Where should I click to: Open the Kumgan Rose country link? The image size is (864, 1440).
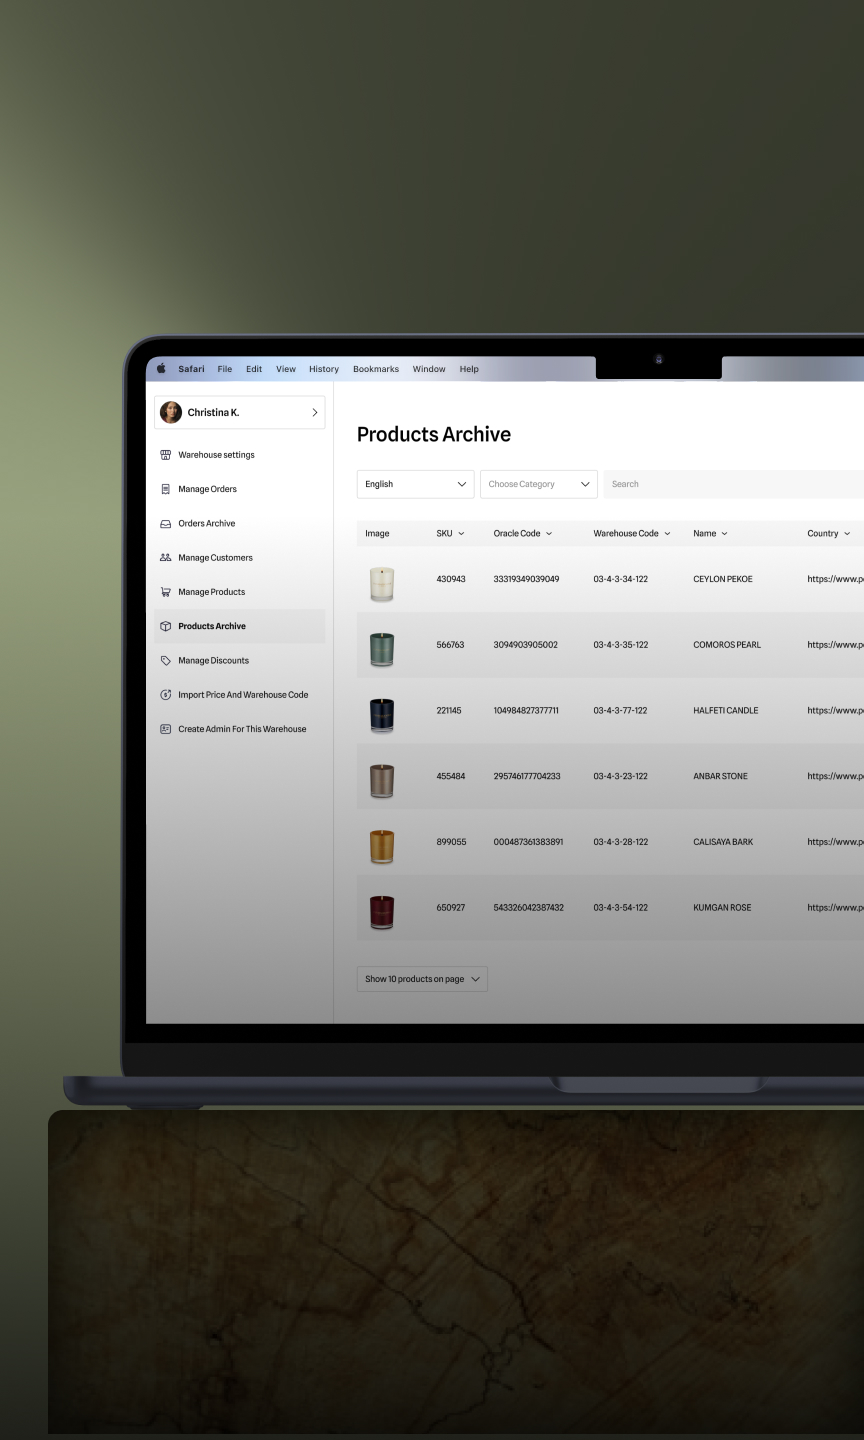pos(835,908)
